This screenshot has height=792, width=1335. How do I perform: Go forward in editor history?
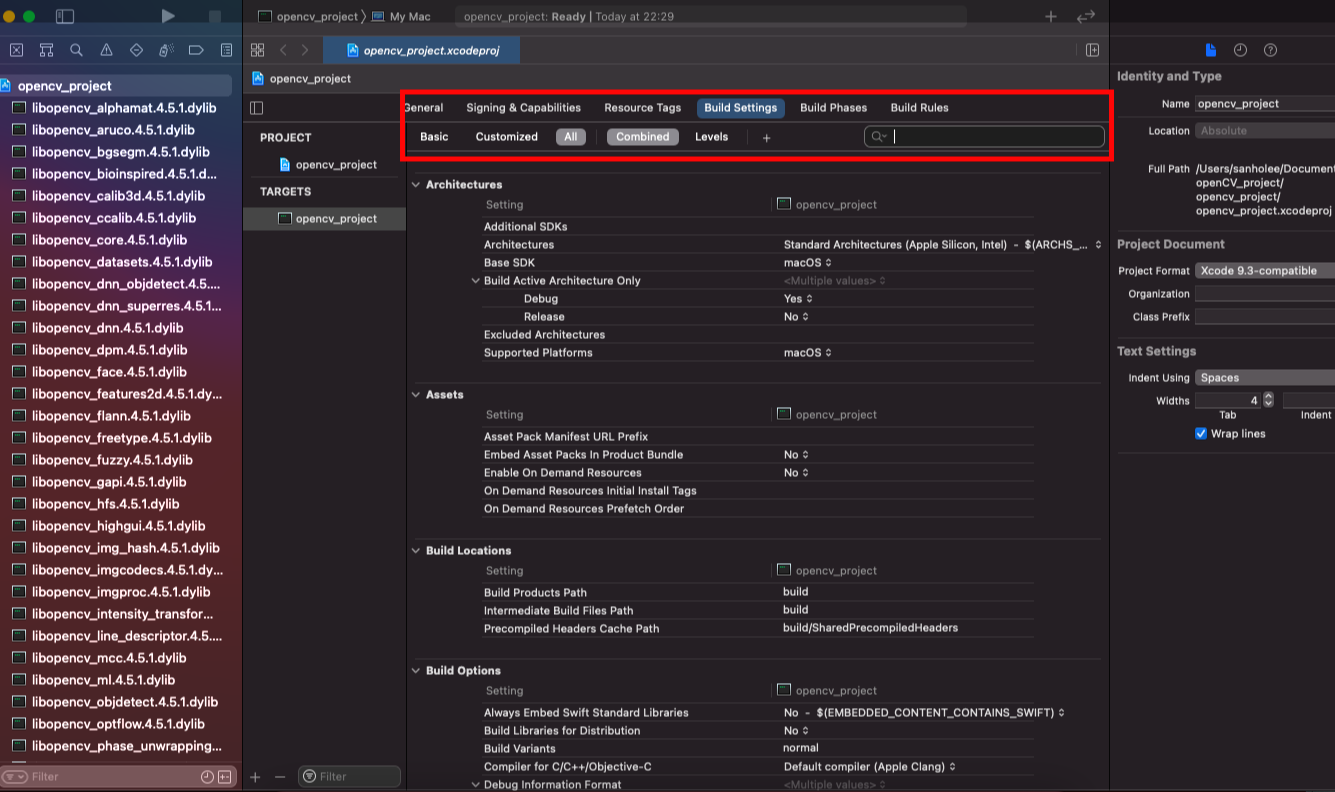coord(305,50)
